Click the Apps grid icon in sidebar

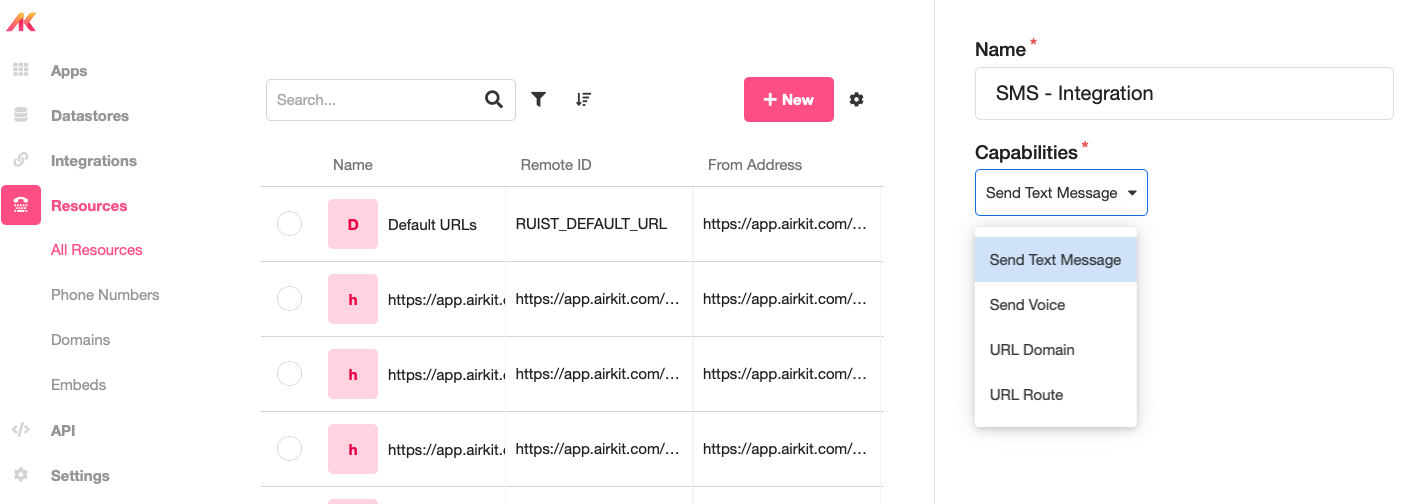[x=20, y=70]
